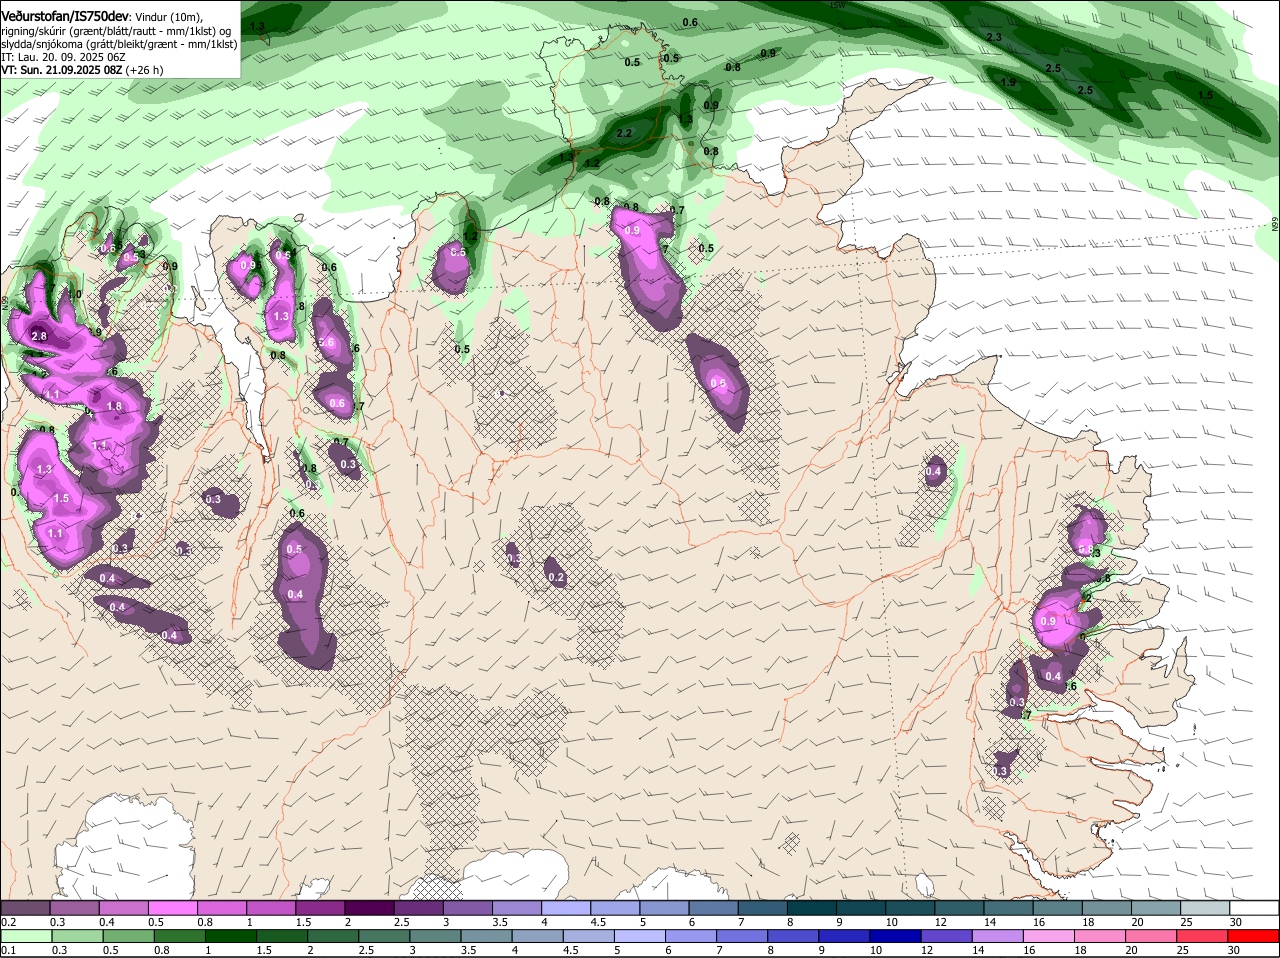Select the rain scale swatch between 0.5 and 0.8

(128, 935)
